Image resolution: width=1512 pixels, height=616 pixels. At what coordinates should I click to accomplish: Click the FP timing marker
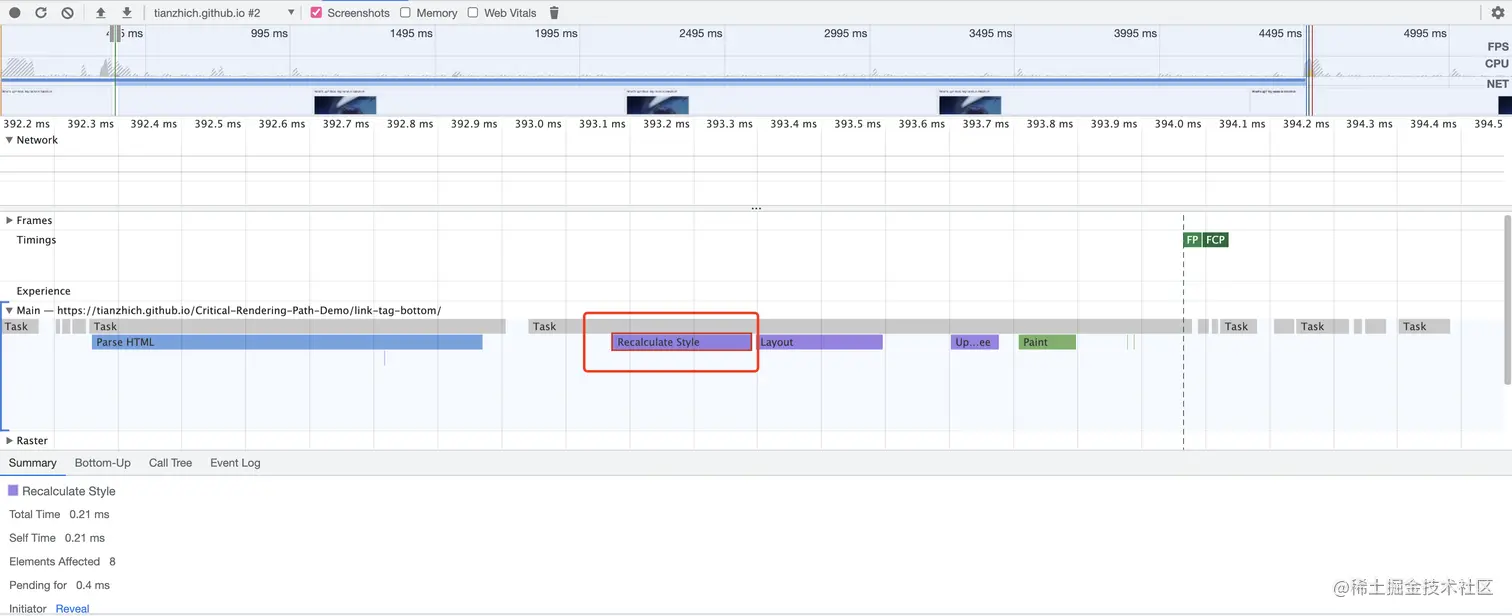[1192, 240]
